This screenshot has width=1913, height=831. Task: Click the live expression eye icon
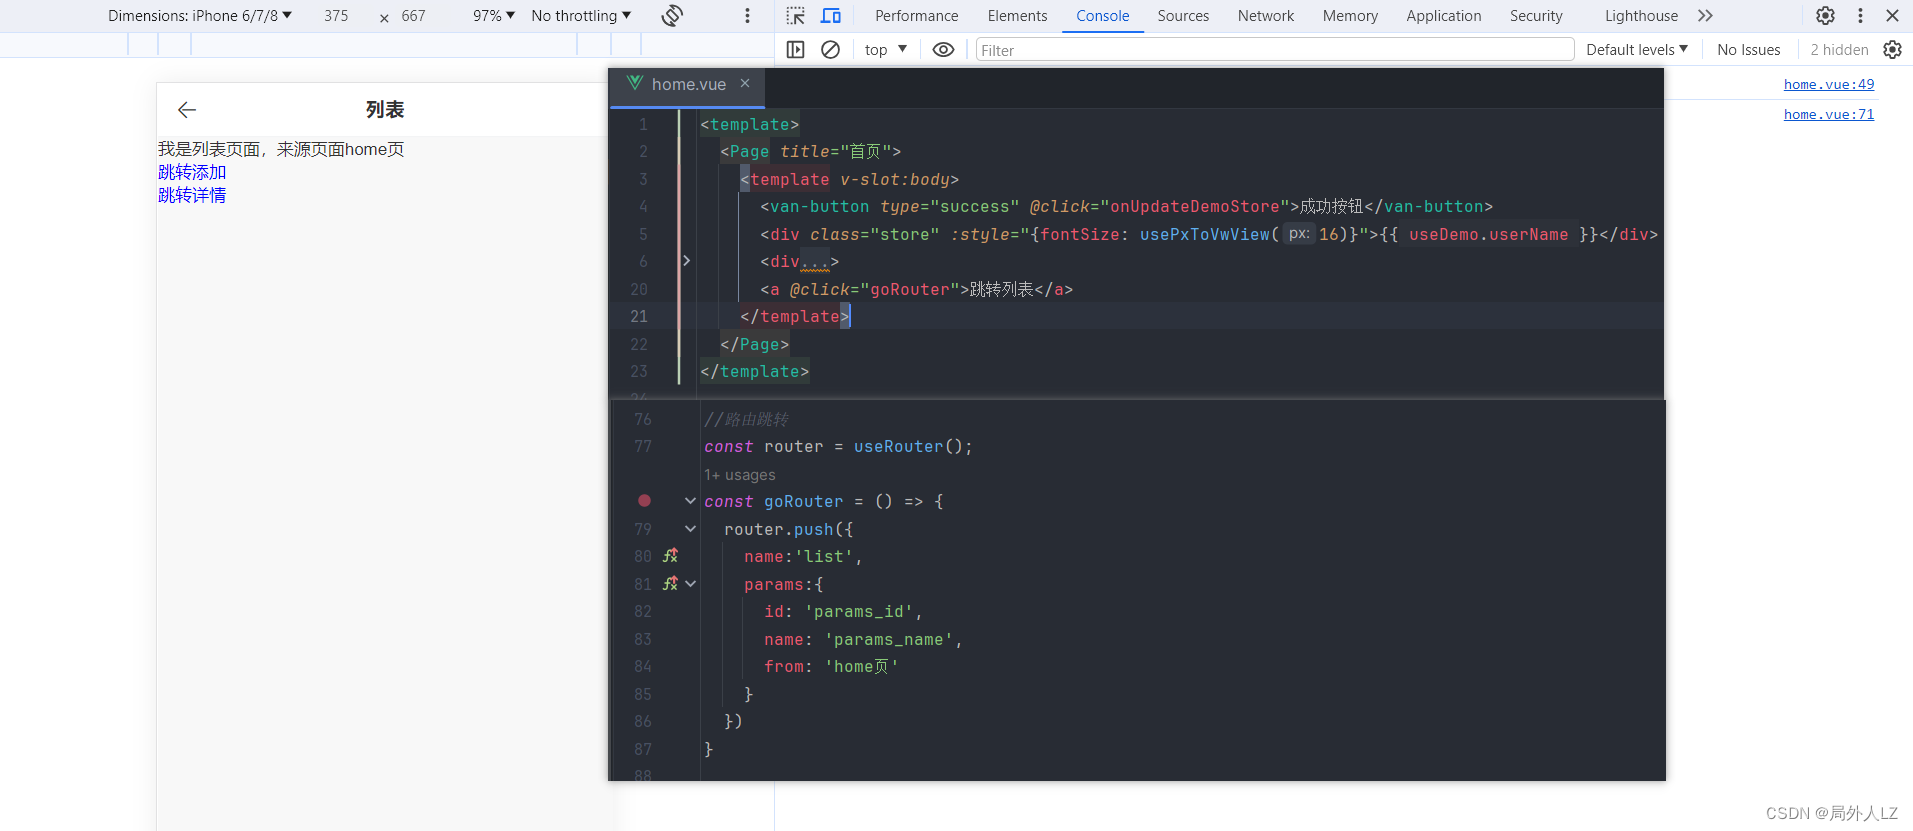tap(943, 49)
